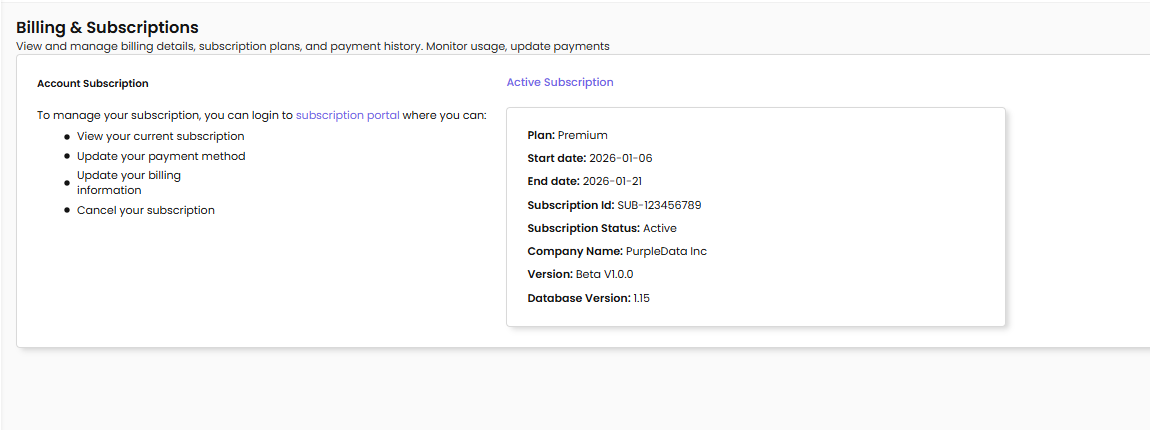Click the Billing & Subscriptions page title
The width and height of the screenshot is (1150, 430).
tap(107, 28)
